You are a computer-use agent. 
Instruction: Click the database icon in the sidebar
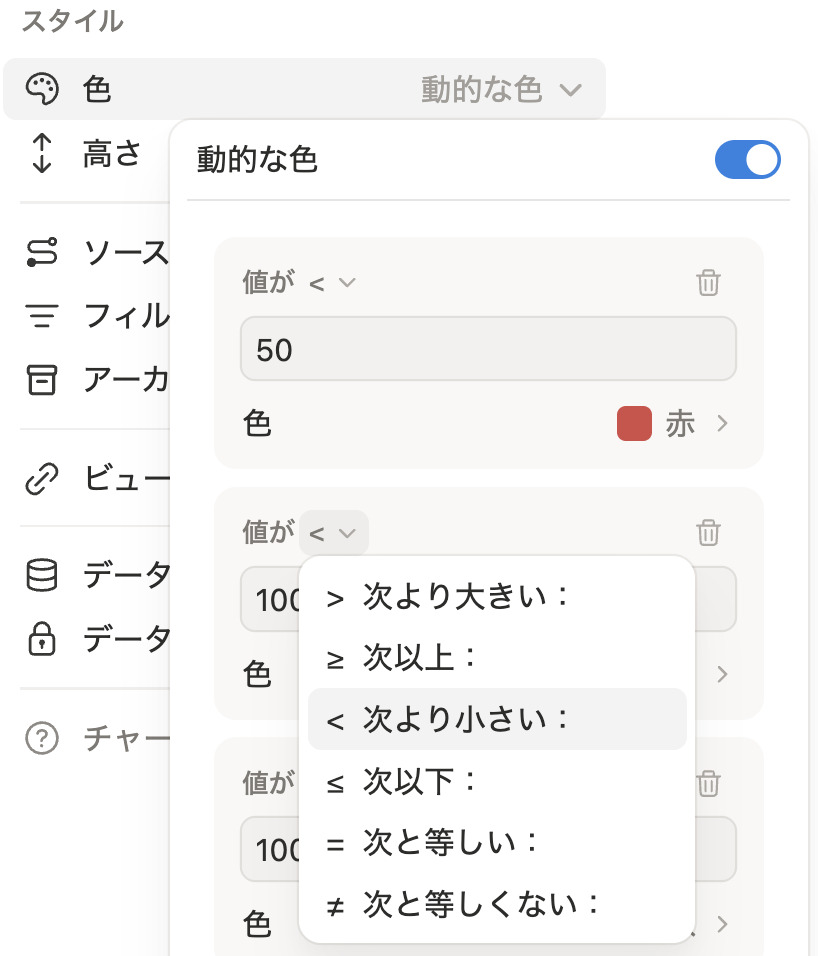tap(42, 575)
